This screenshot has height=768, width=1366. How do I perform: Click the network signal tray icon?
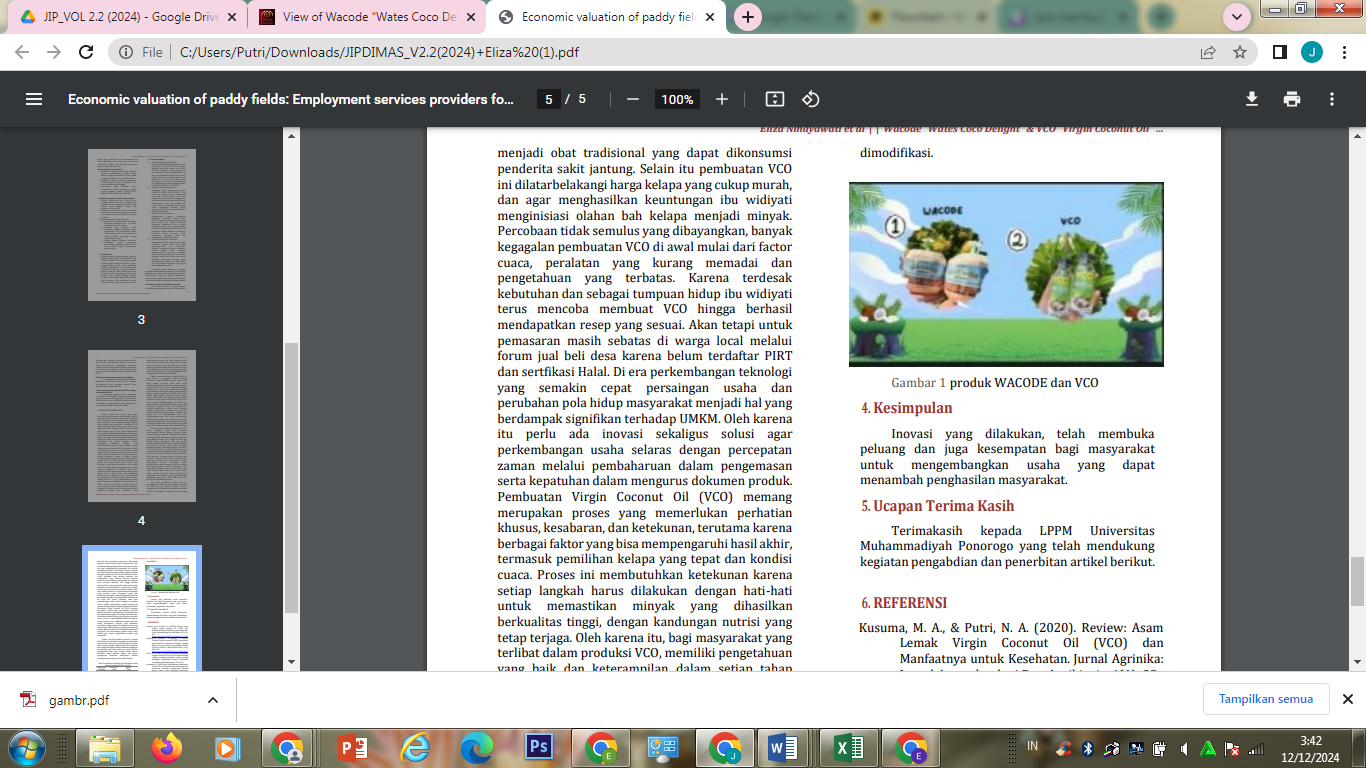point(1258,748)
